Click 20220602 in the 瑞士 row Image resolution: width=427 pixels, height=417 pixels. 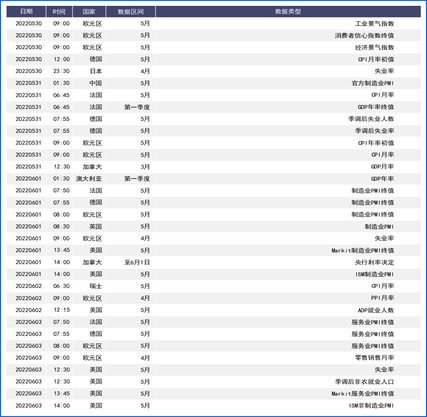(29, 286)
